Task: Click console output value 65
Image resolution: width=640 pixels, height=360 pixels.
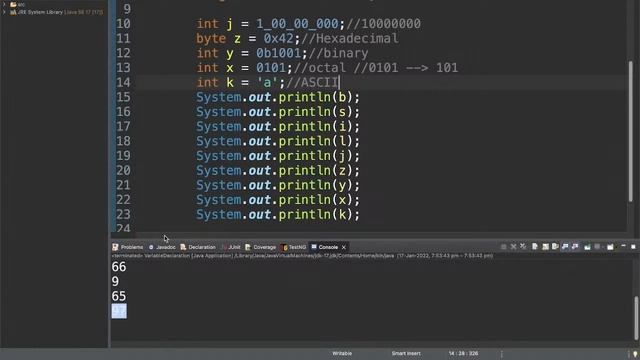Action: (x=119, y=296)
